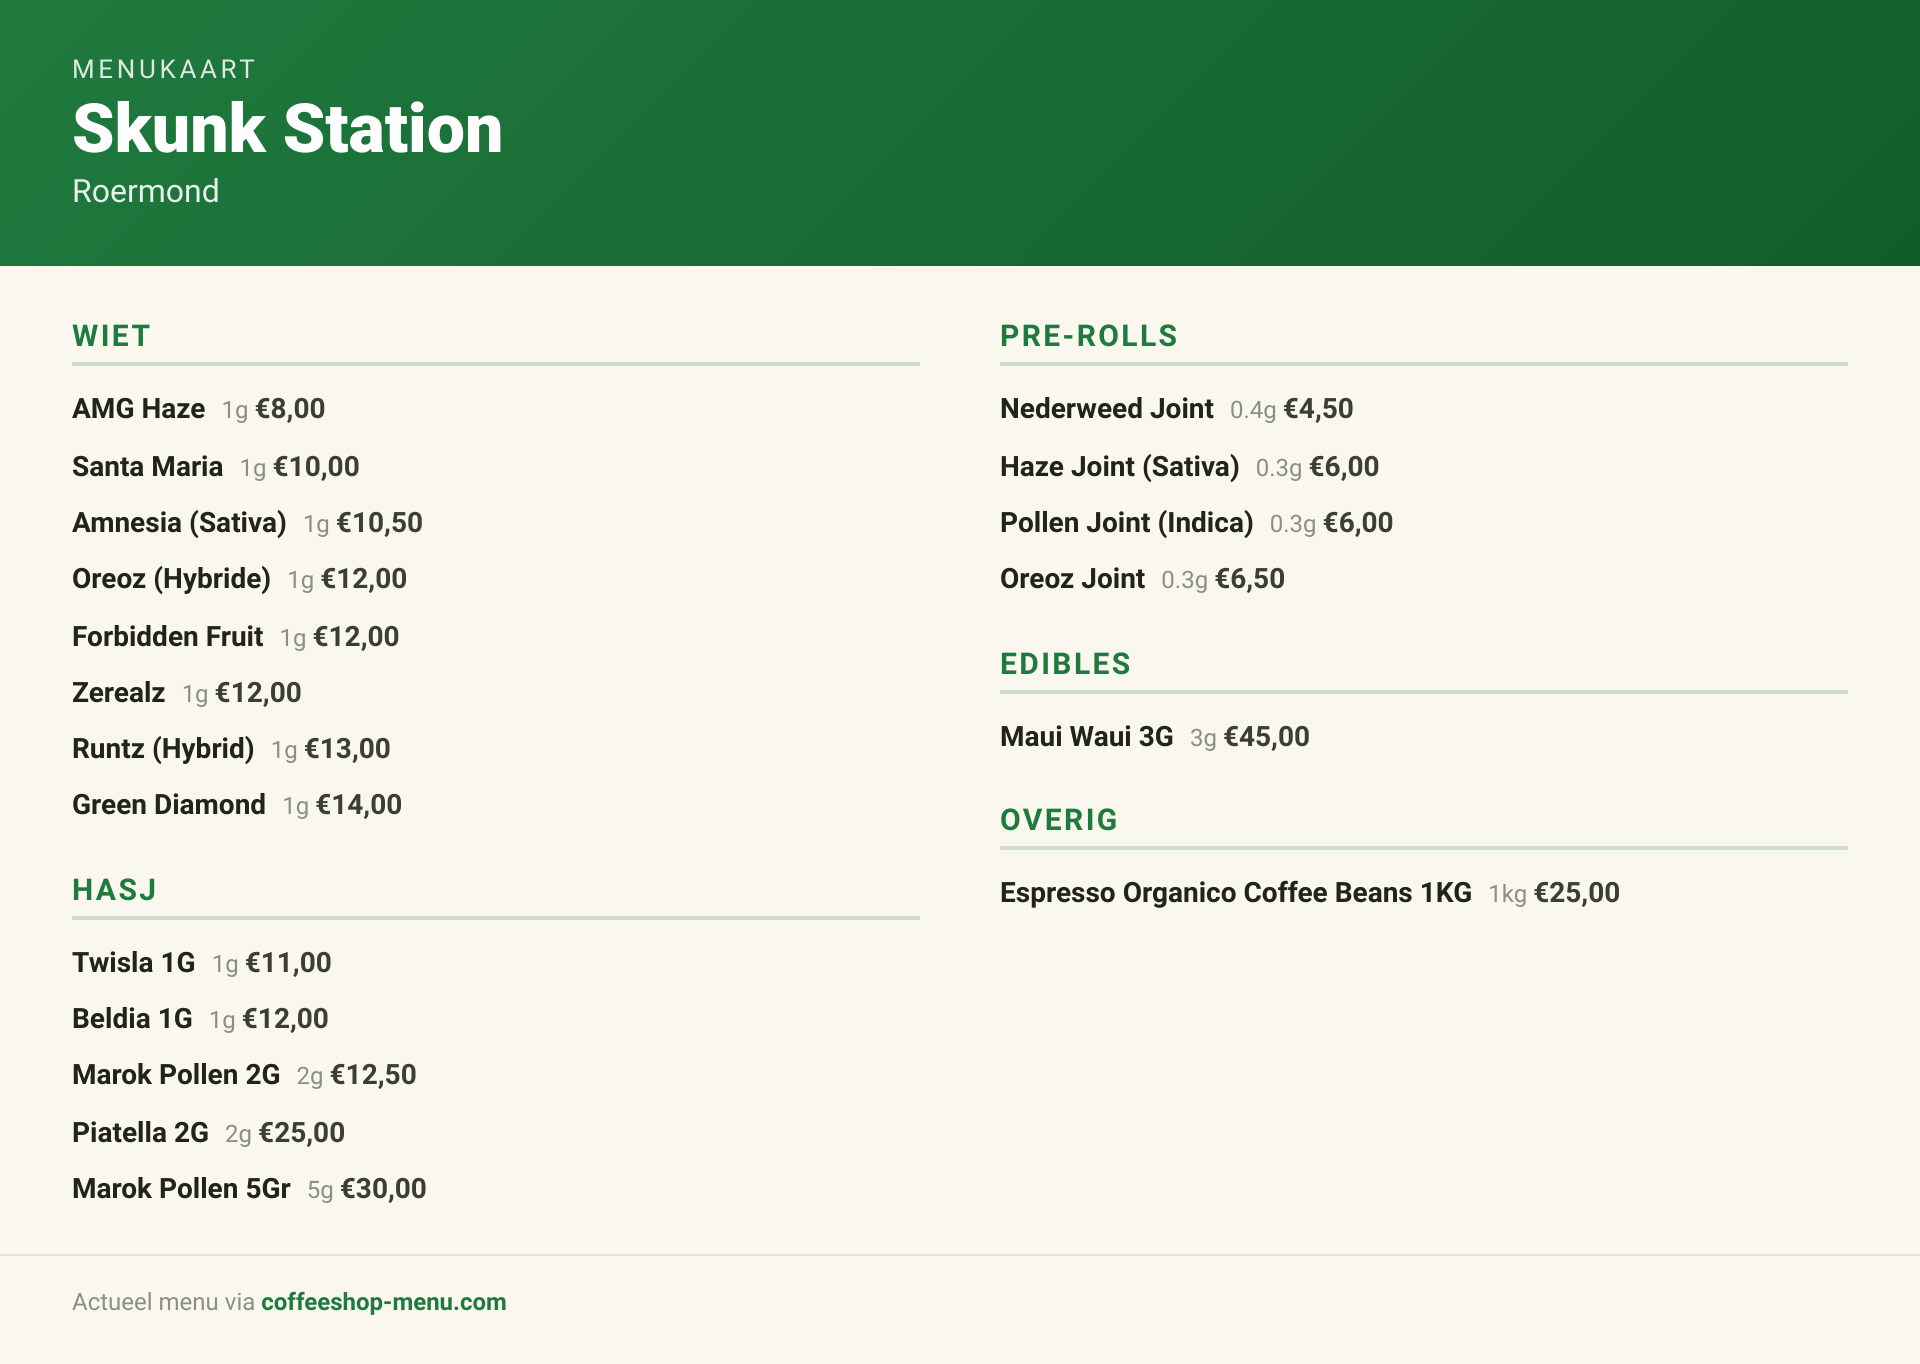Click the OVERIG section heading
Image resolution: width=1920 pixels, height=1364 pixels.
pos(1059,820)
